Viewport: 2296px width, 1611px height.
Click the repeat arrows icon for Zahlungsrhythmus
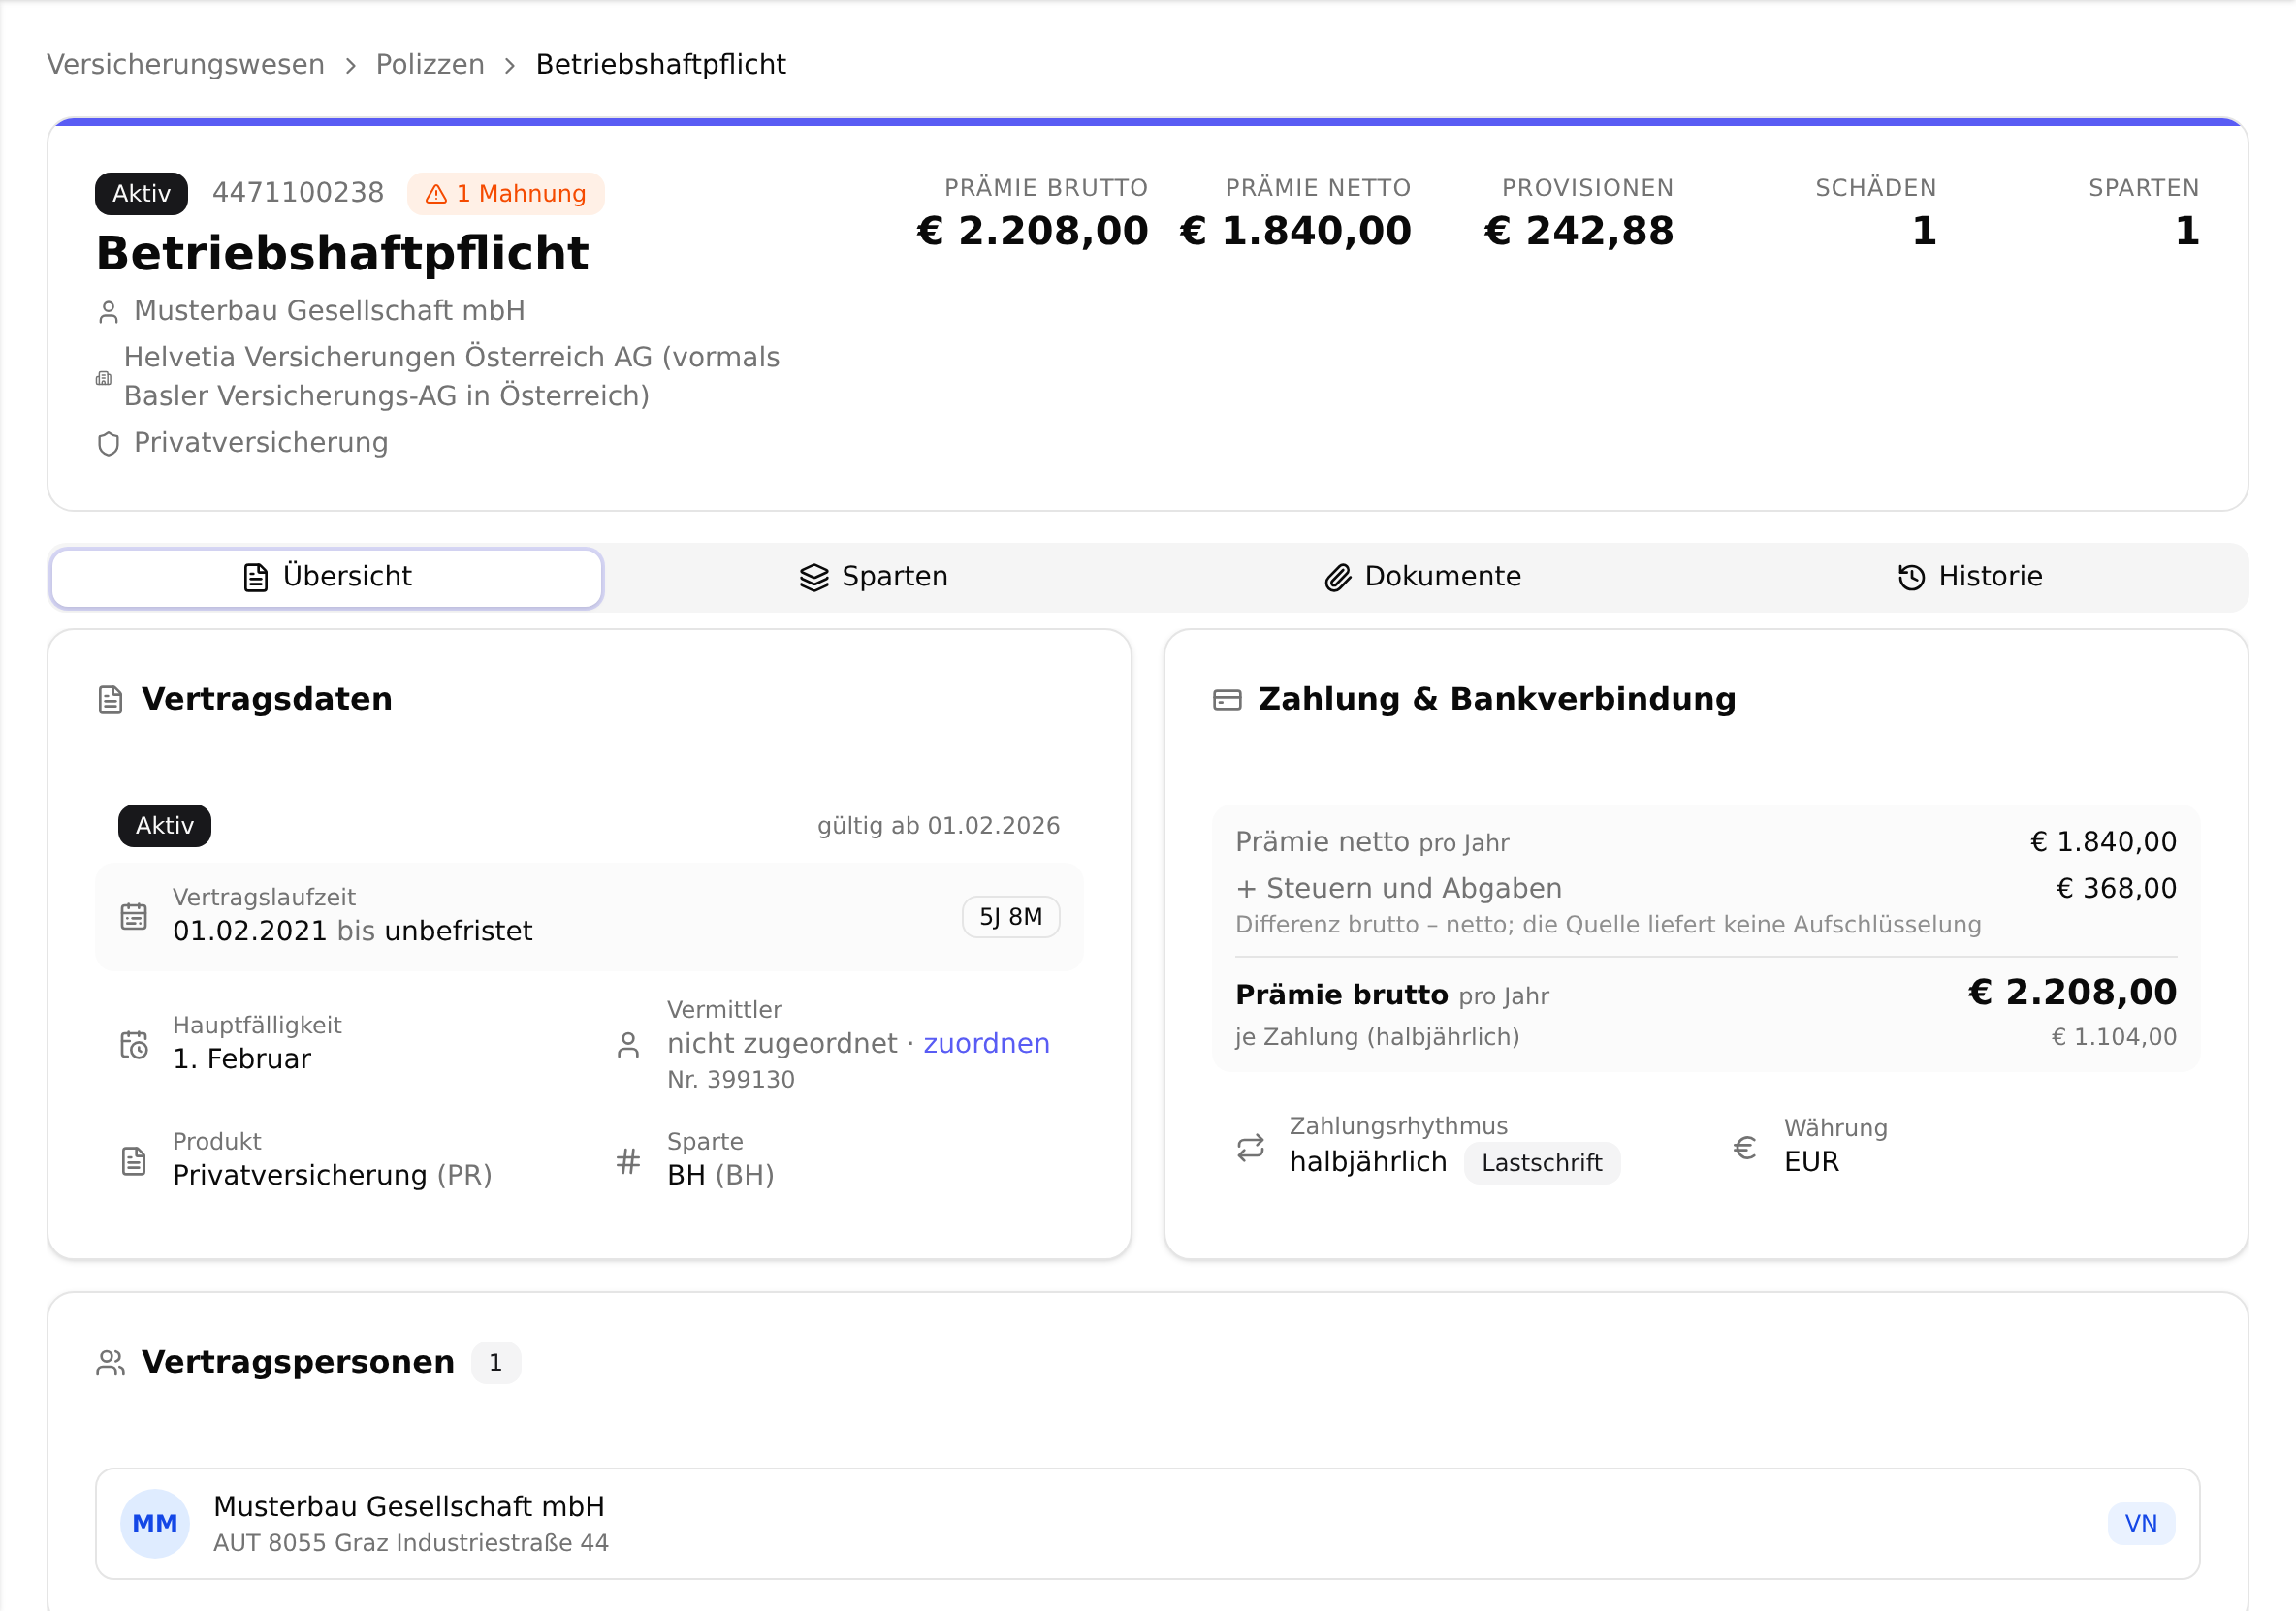[x=1251, y=1147]
